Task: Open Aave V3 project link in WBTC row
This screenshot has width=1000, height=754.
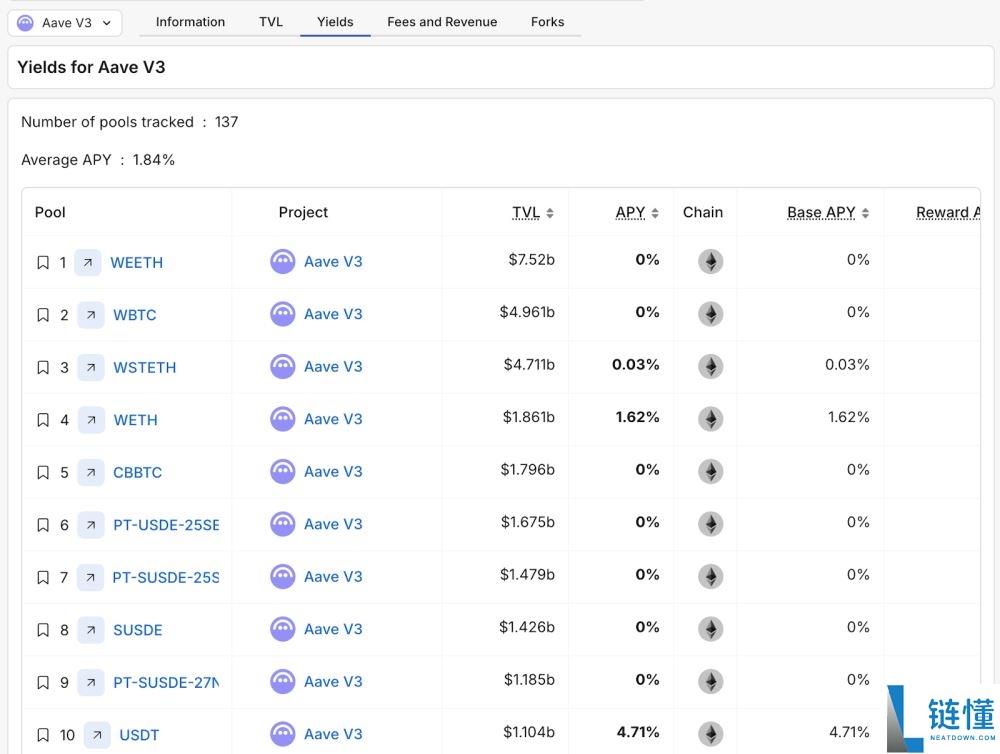Action: (x=333, y=314)
